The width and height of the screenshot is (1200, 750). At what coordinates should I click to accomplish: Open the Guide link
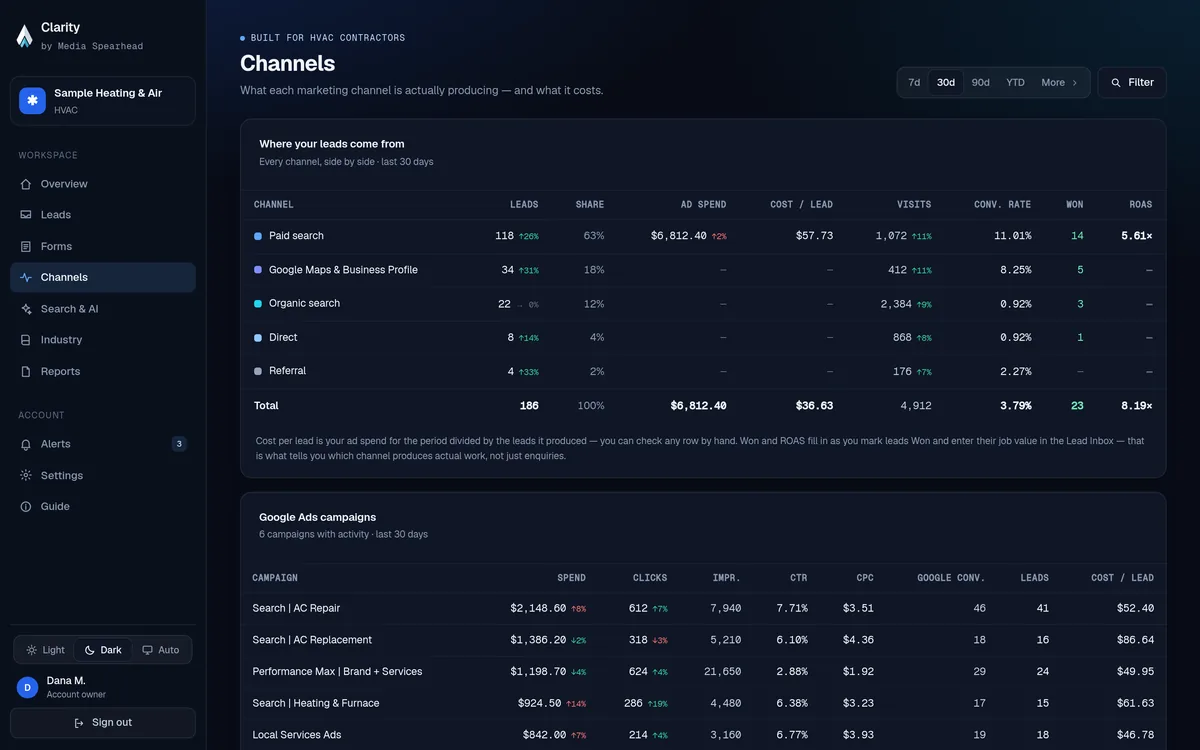103,507
